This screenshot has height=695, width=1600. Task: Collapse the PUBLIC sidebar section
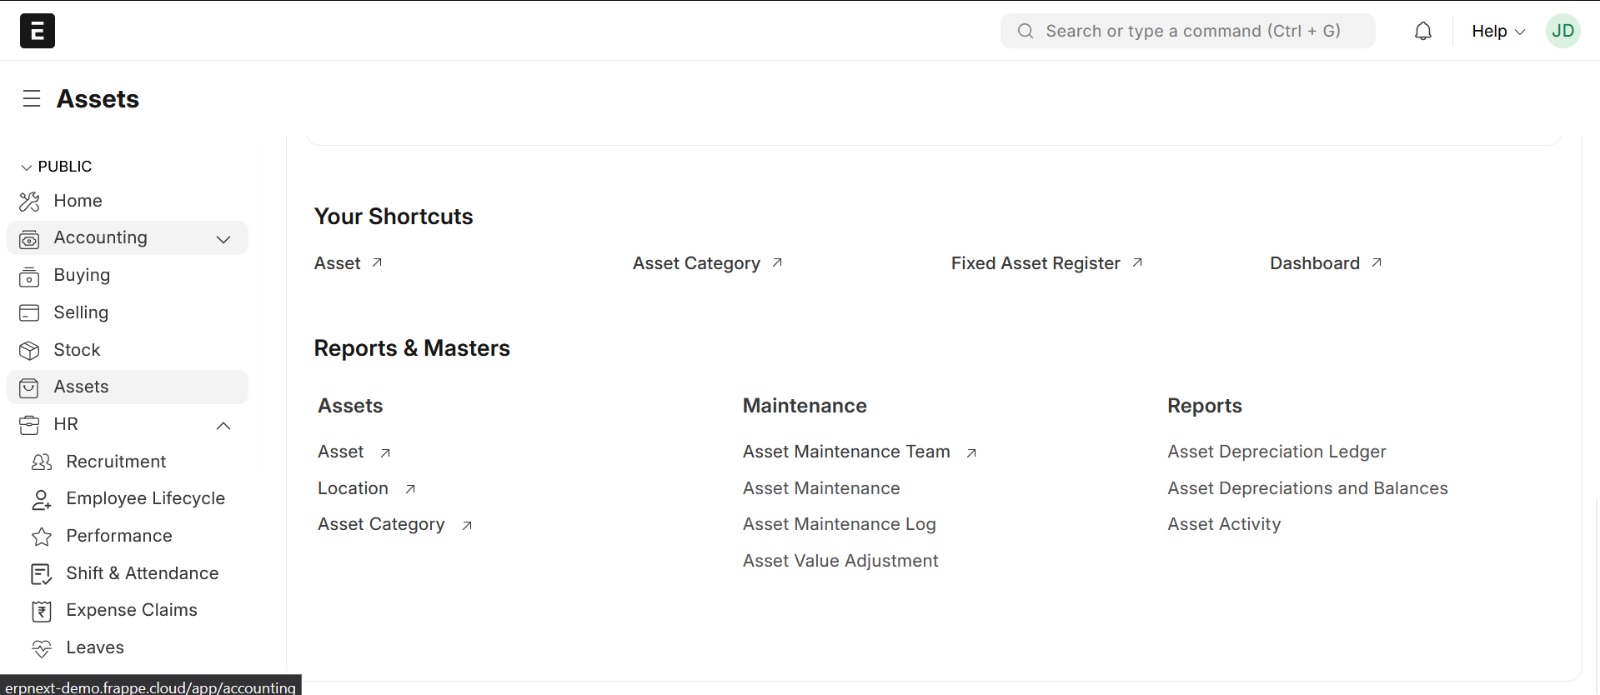[27, 167]
